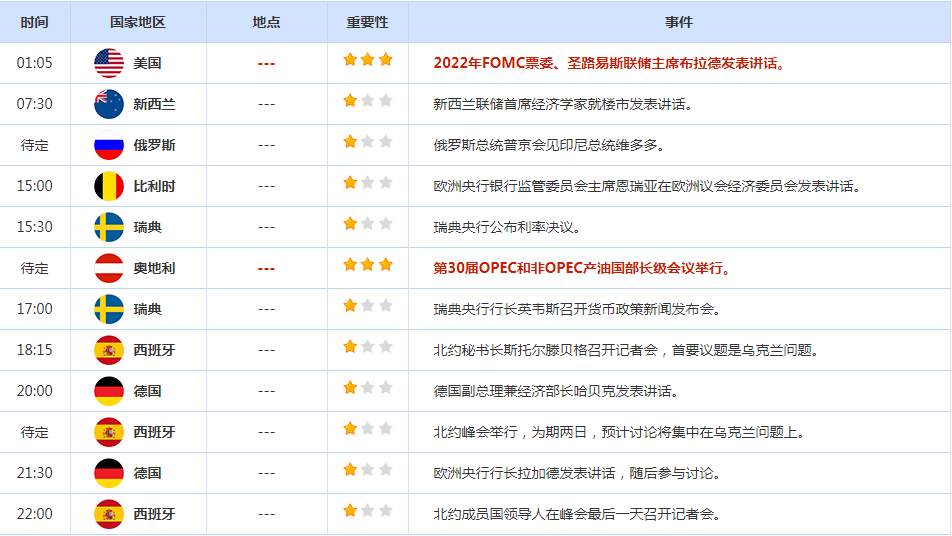Click the Belgium flag icon

point(109,186)
